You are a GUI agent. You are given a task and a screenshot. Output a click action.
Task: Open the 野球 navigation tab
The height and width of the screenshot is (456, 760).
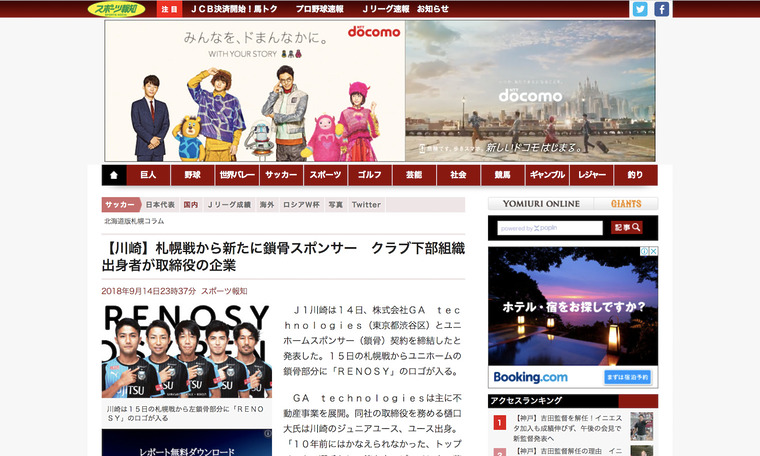[192, 175]
